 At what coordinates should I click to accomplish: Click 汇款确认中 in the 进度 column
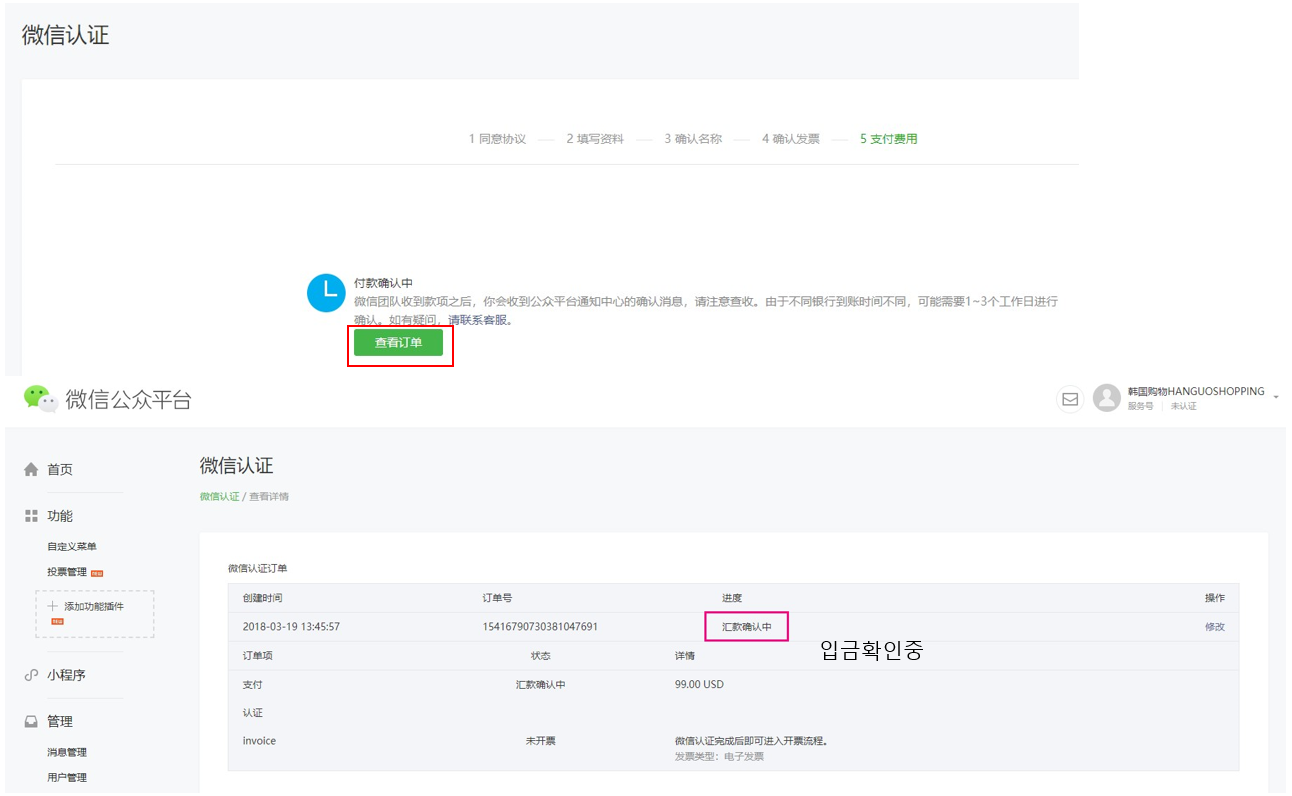[747, 627]
